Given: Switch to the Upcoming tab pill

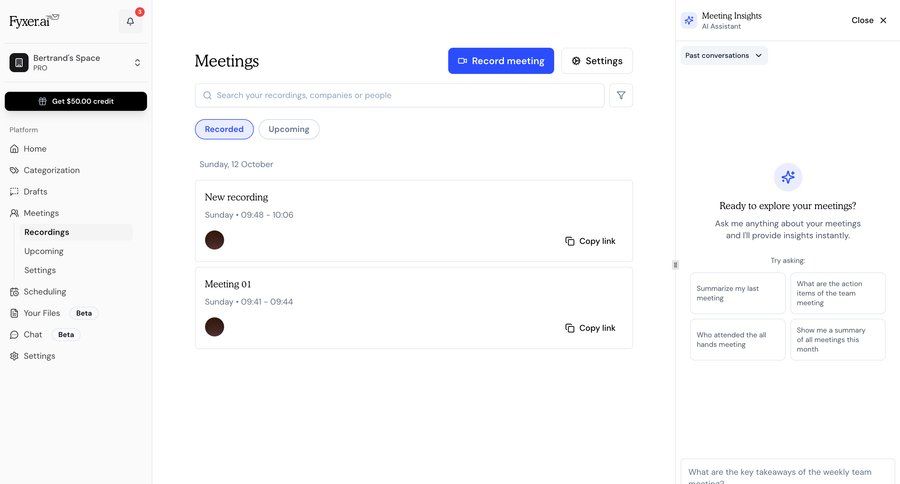Looking at the screenshot, I should pyautogui.click(x=289, y=129).
